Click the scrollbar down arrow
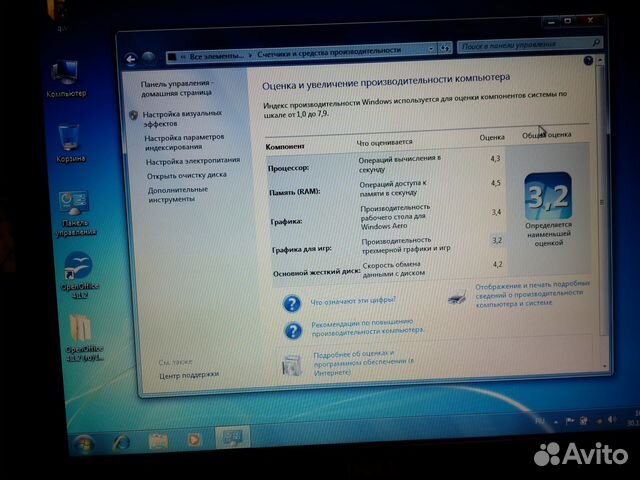 coord(605,366)
